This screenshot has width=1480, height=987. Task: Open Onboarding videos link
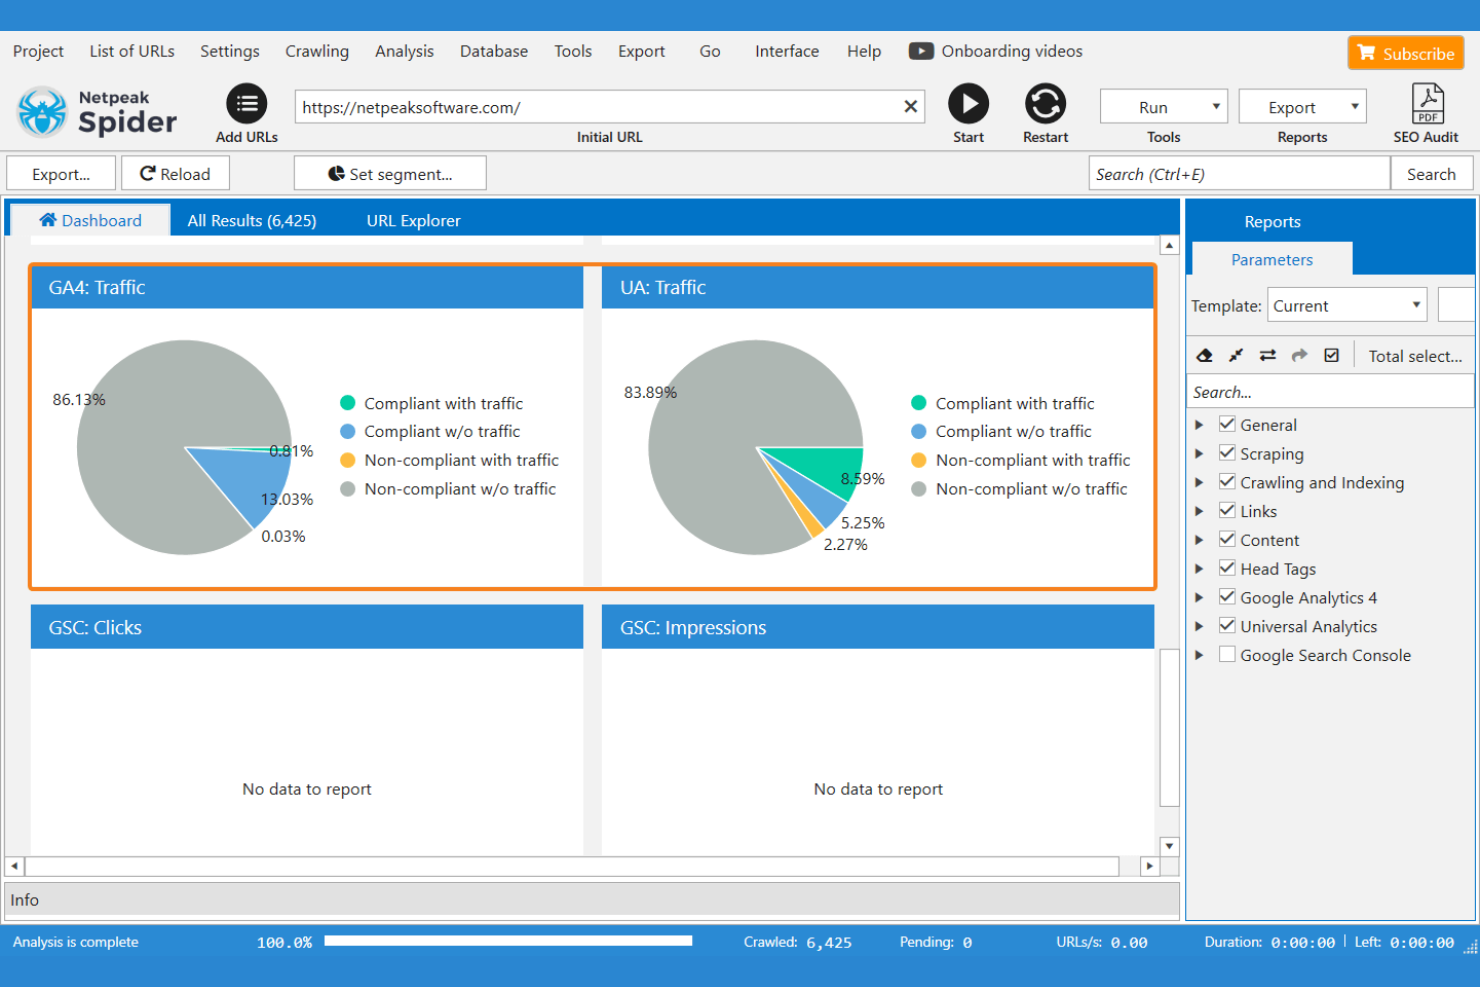[x=996, y=51]
